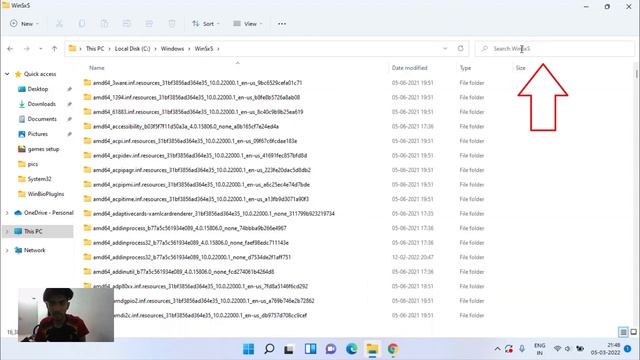
Task: Click the Copy icon in toolbar
Action: pyautogui.click(x=82, y=24)
